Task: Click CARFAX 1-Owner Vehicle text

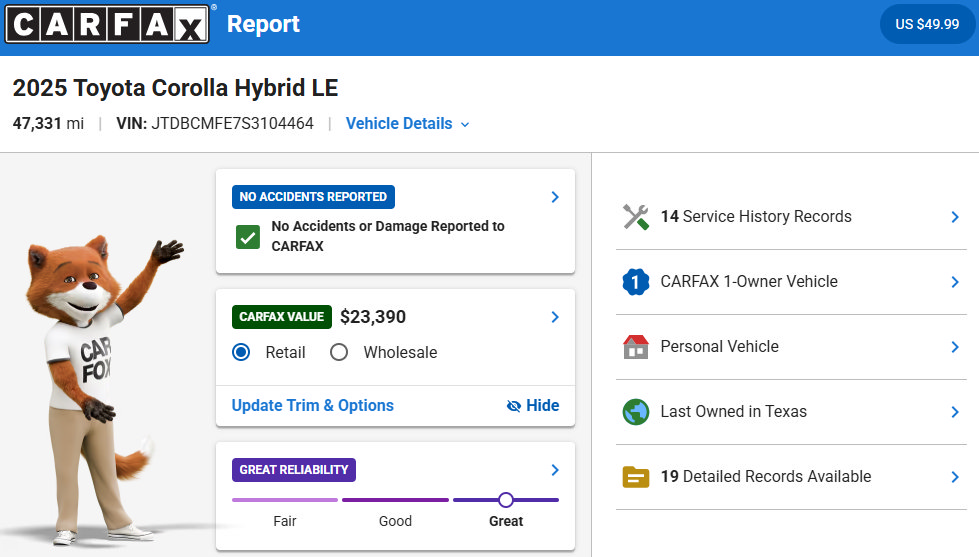Action: 749,281
